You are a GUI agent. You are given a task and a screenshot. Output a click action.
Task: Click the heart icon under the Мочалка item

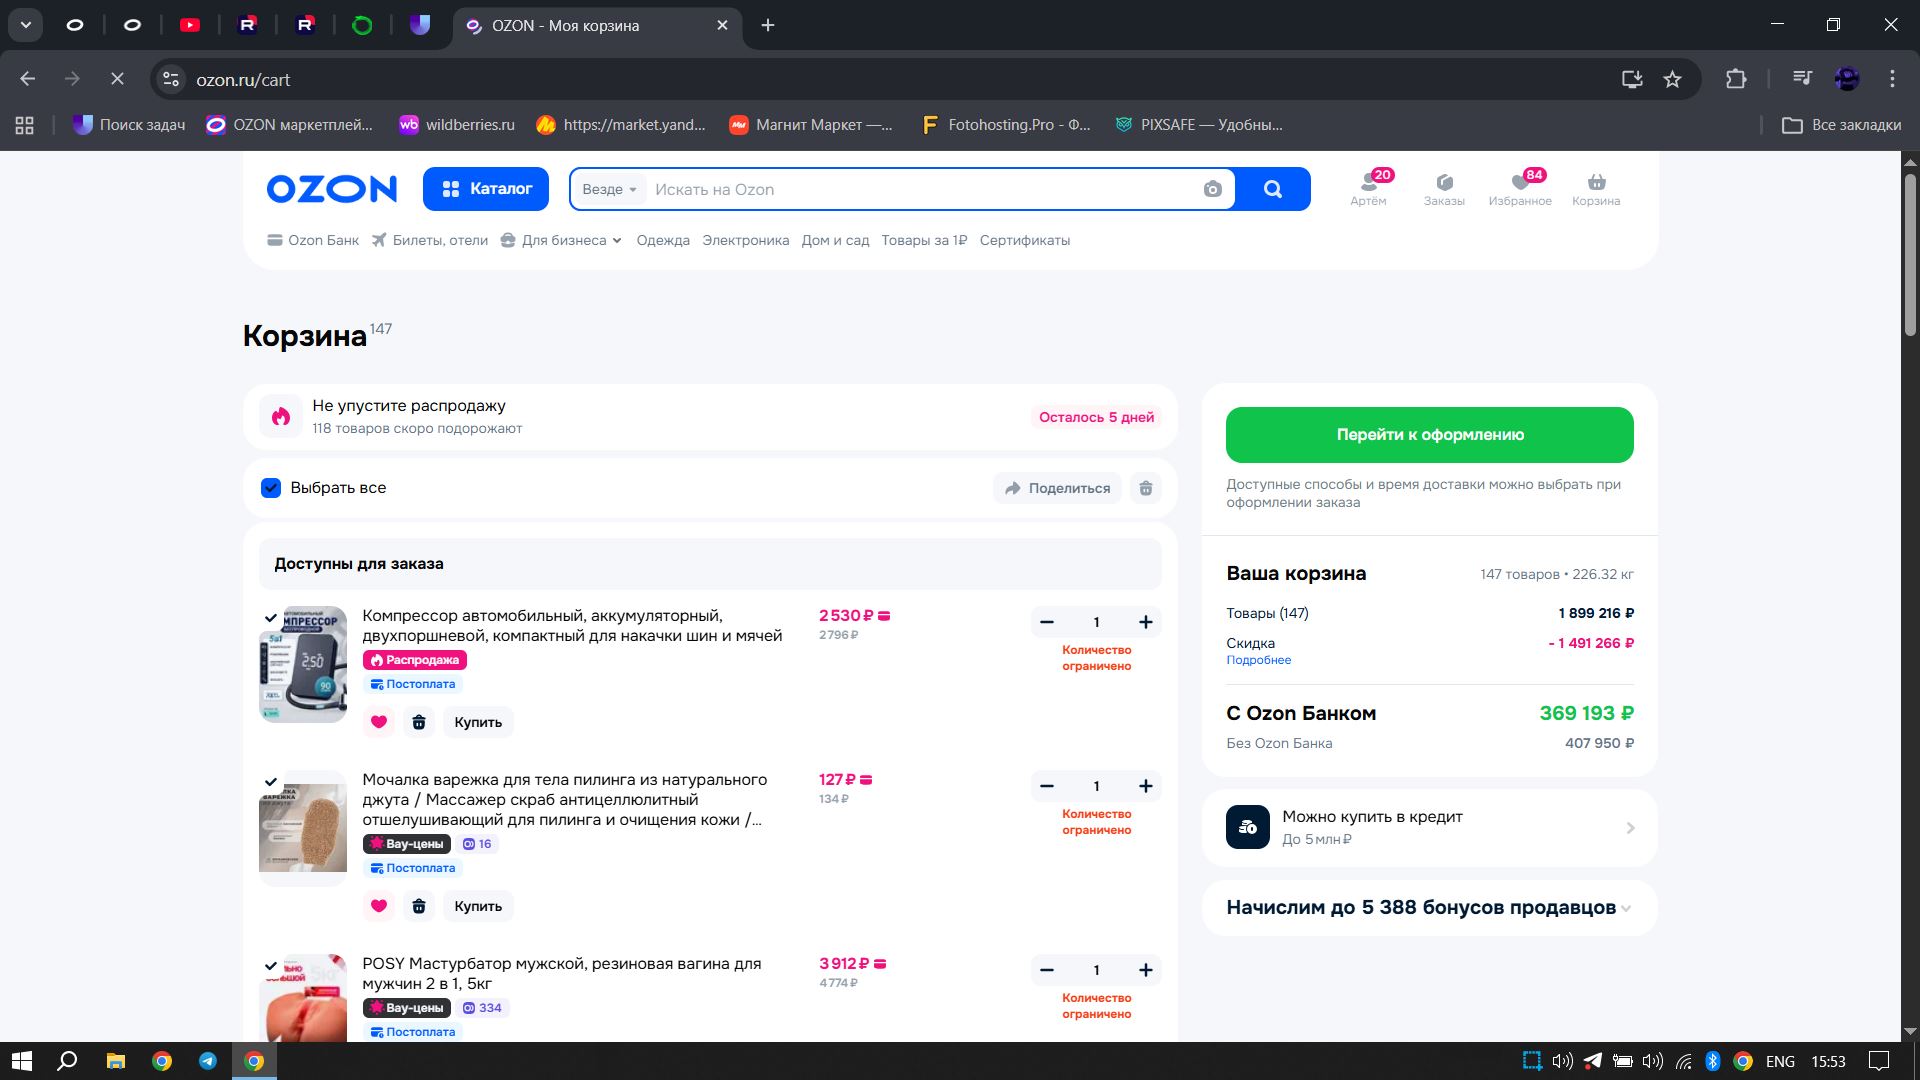pos(378,906)
